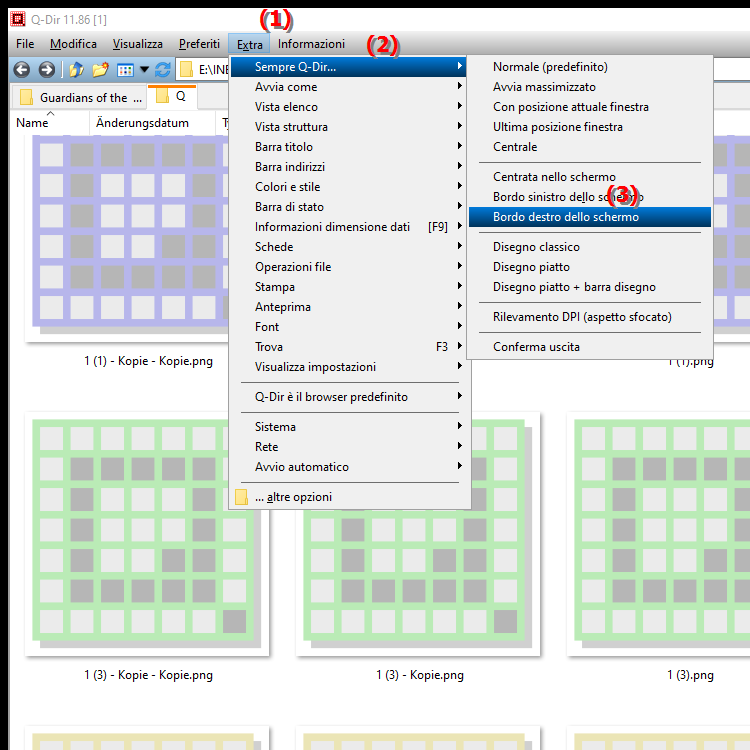Screen dimensions: 750x750
Task: Expand the Vista struttura submenu
Action: coord(349,127)
